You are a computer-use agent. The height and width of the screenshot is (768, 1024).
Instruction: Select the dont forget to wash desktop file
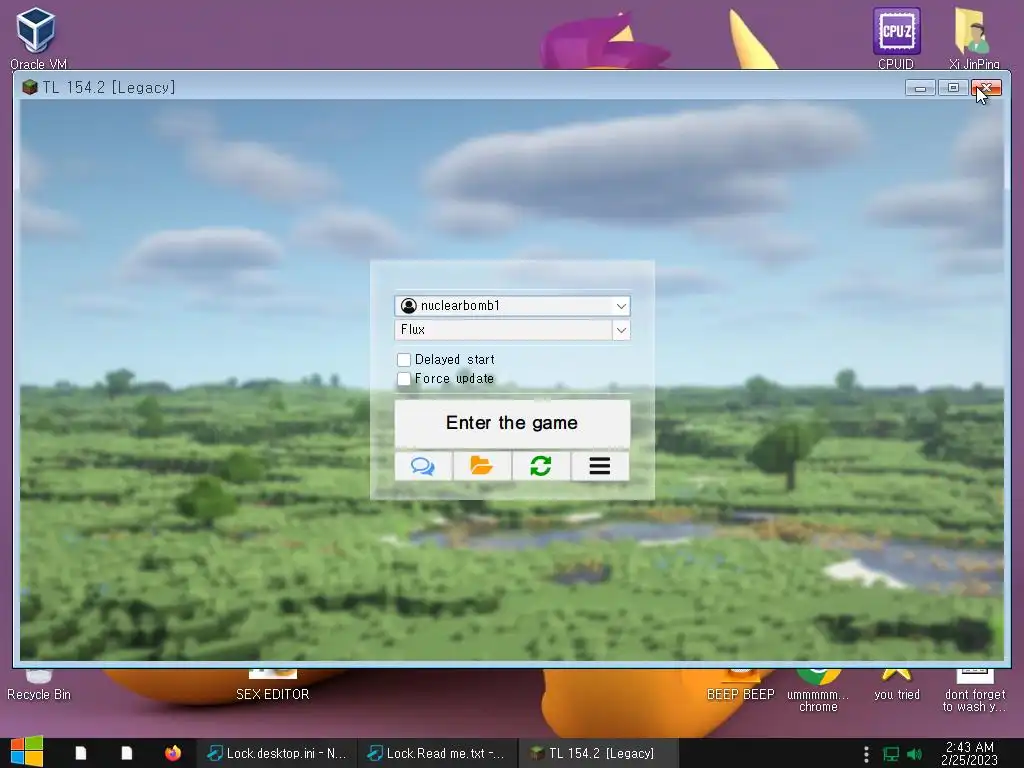pyautogui.click(x=974, y=691)
